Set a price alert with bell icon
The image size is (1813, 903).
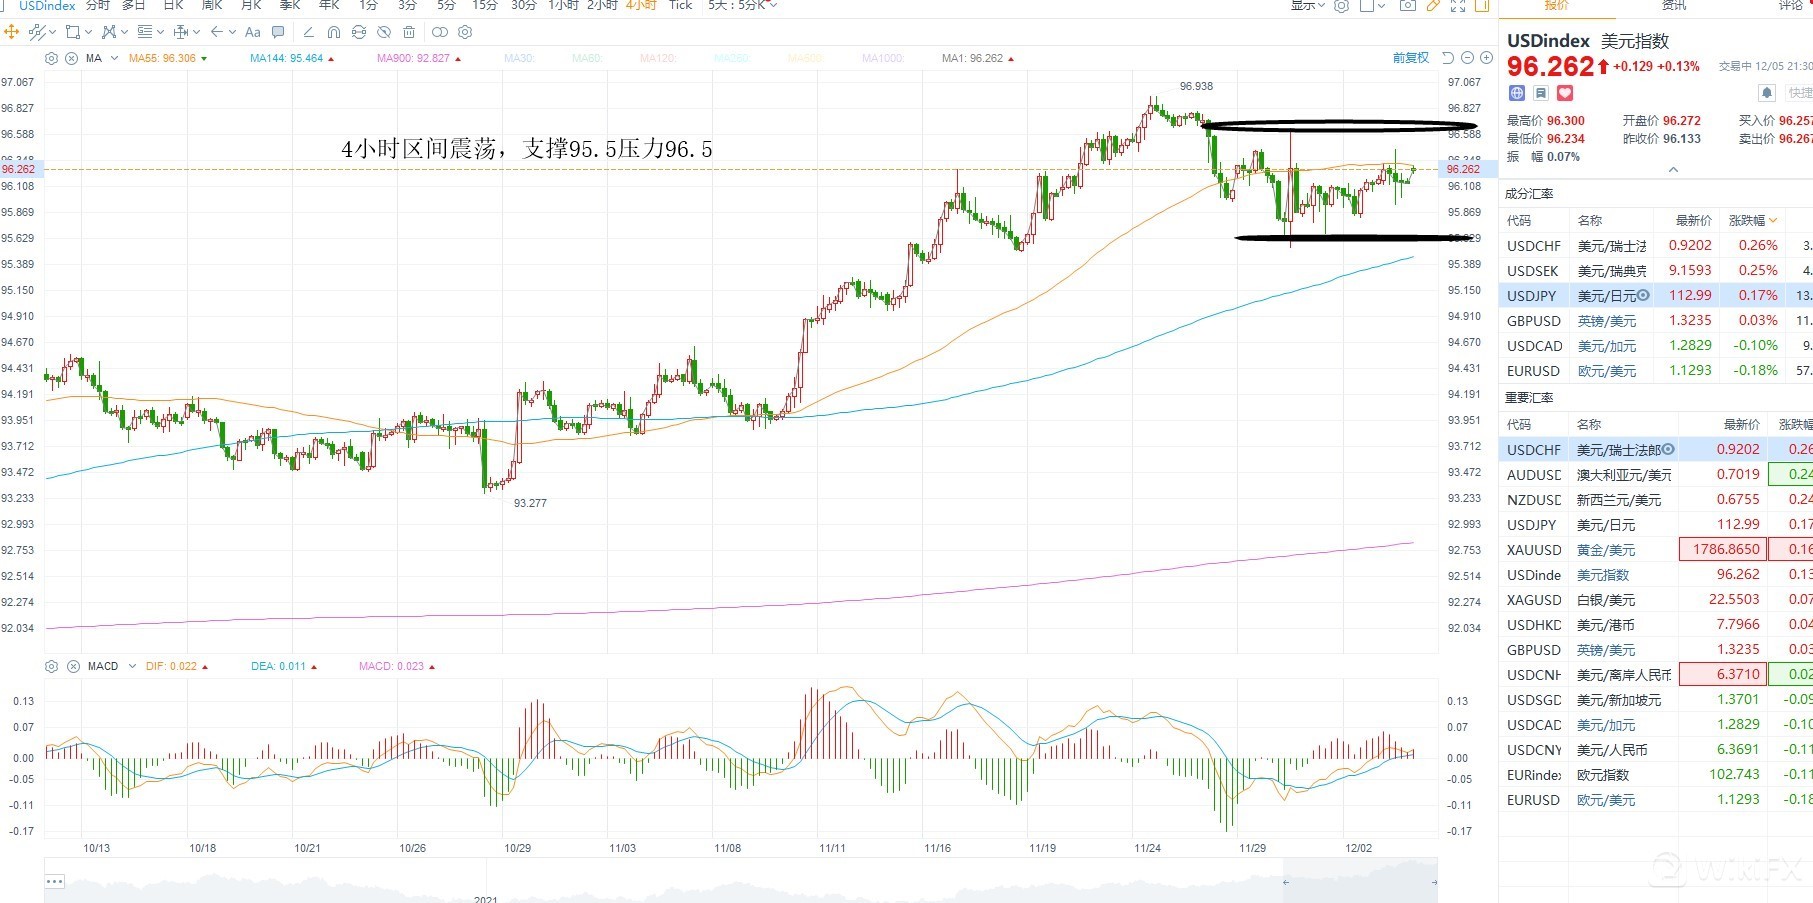click(1767, 93)
